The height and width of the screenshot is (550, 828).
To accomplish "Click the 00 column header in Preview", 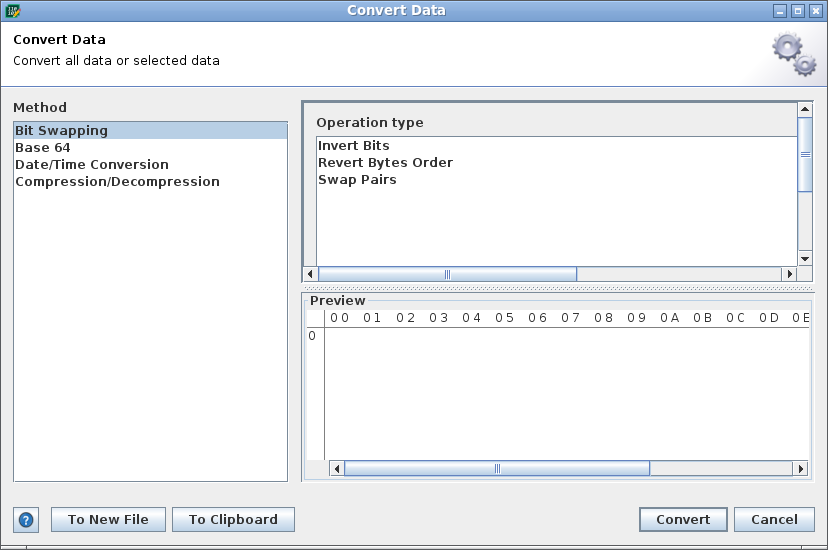I will (340, 318).
